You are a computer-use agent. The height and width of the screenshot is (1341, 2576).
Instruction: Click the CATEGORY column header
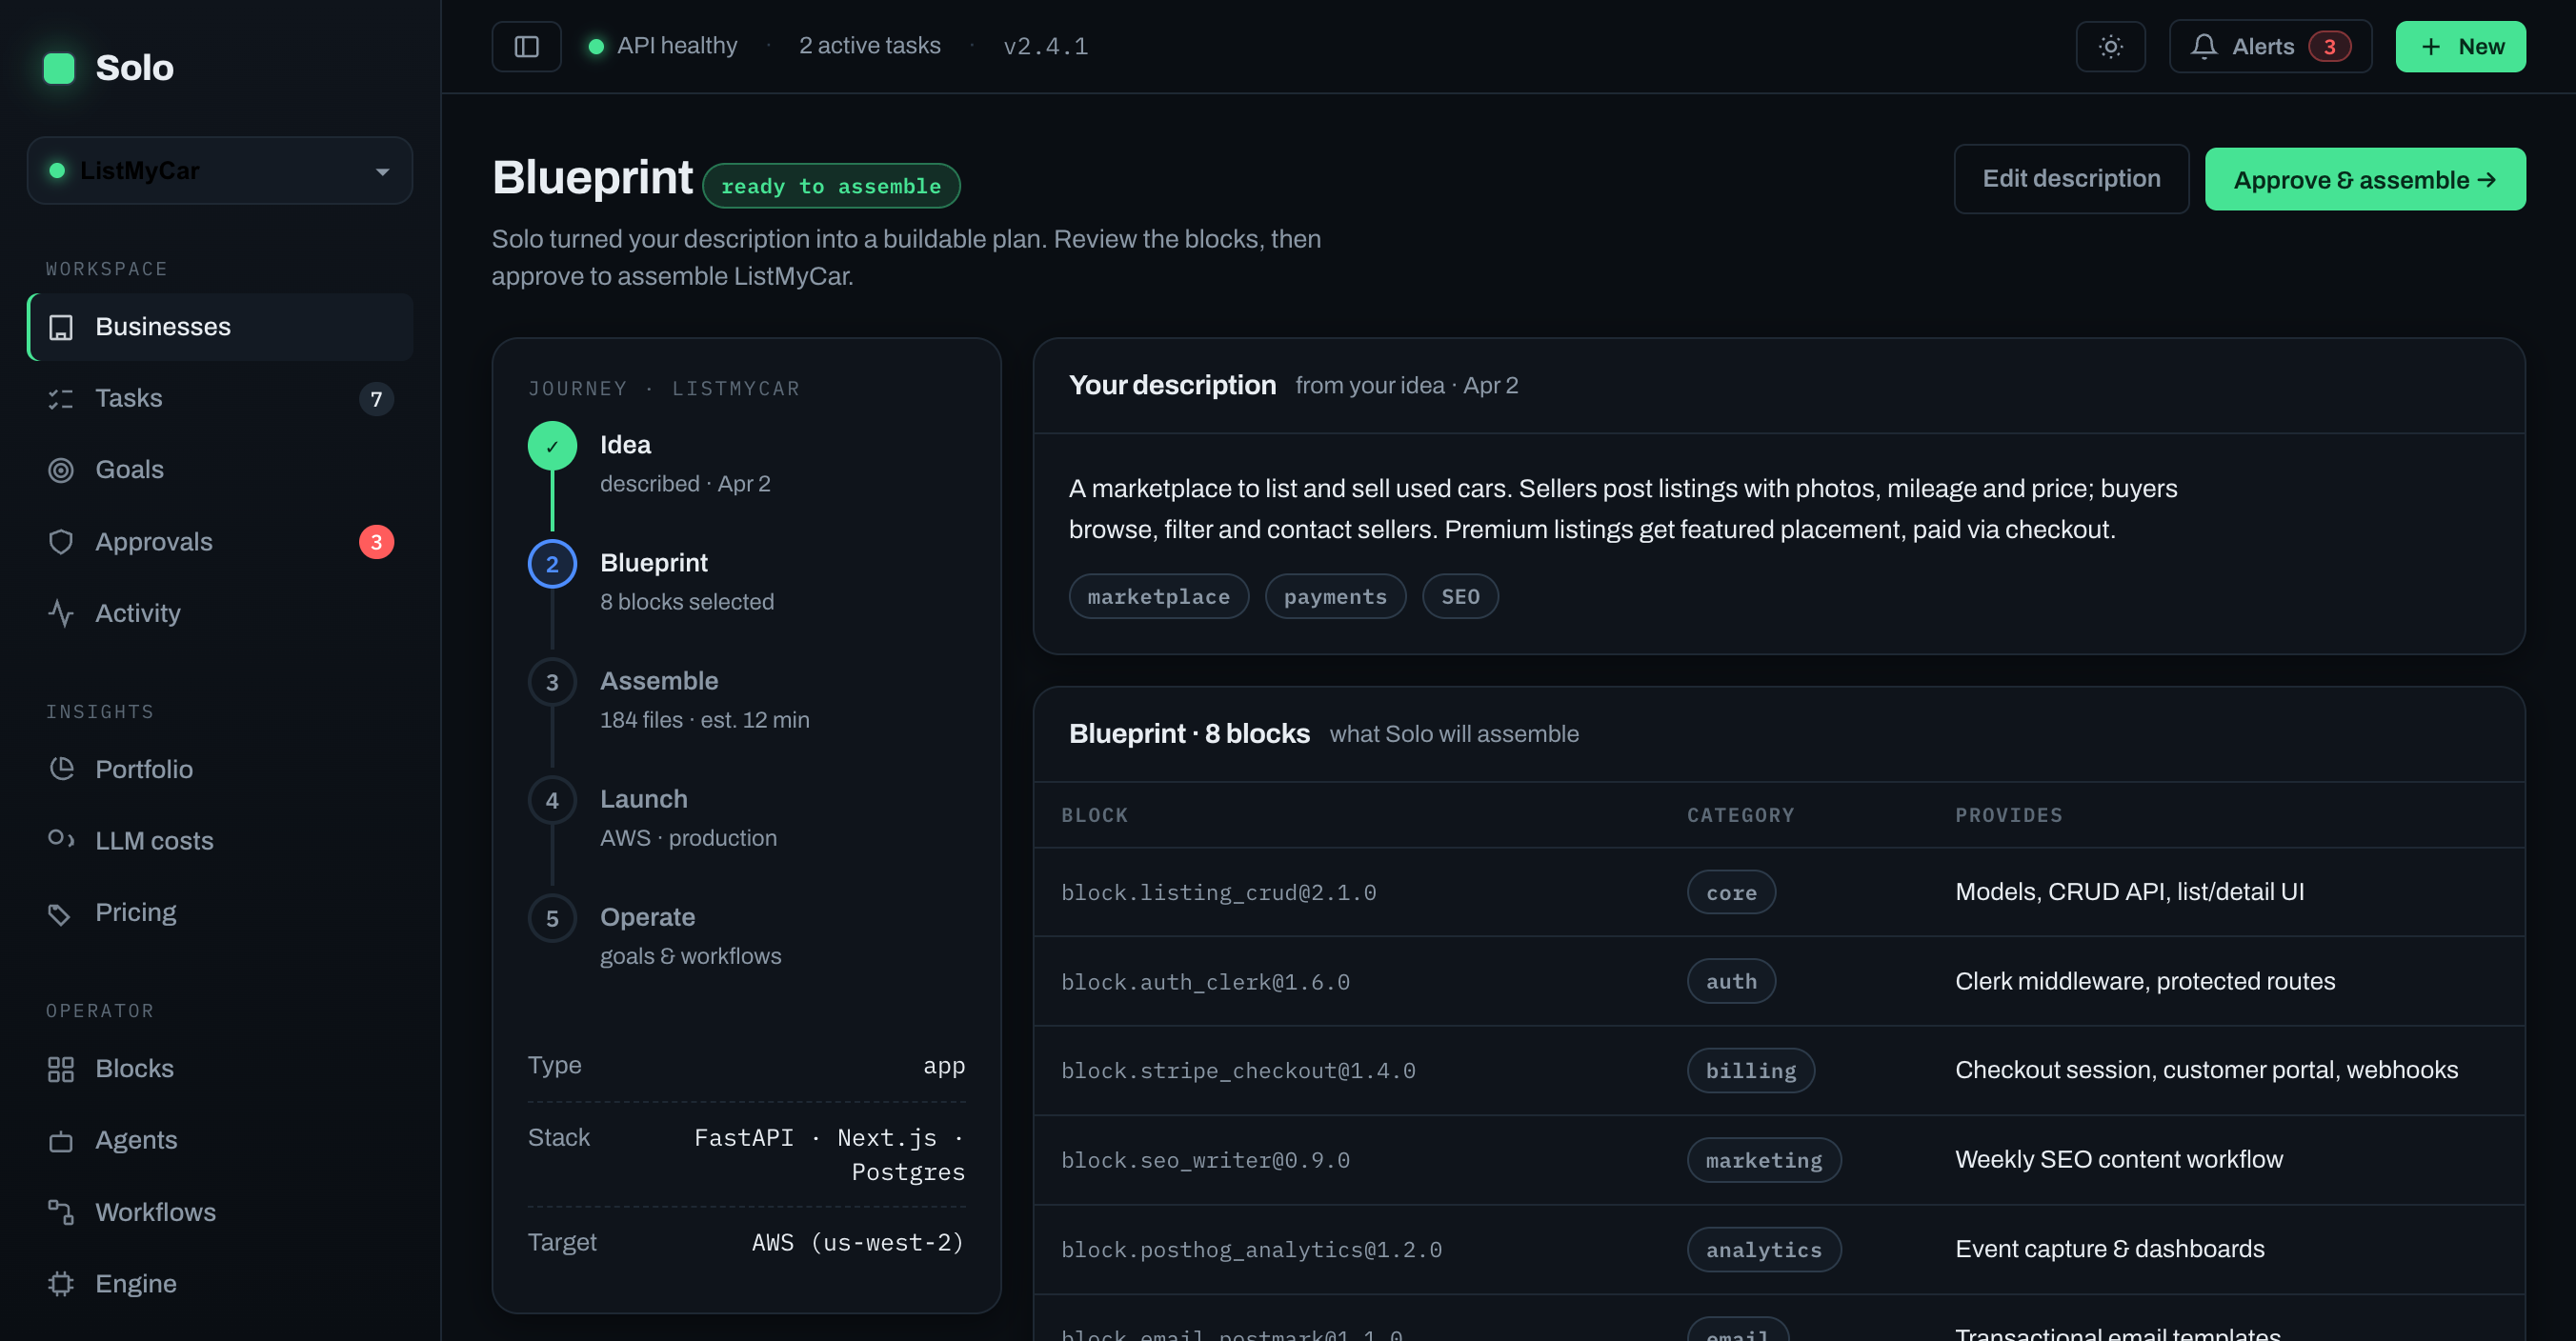point(1740,815)
